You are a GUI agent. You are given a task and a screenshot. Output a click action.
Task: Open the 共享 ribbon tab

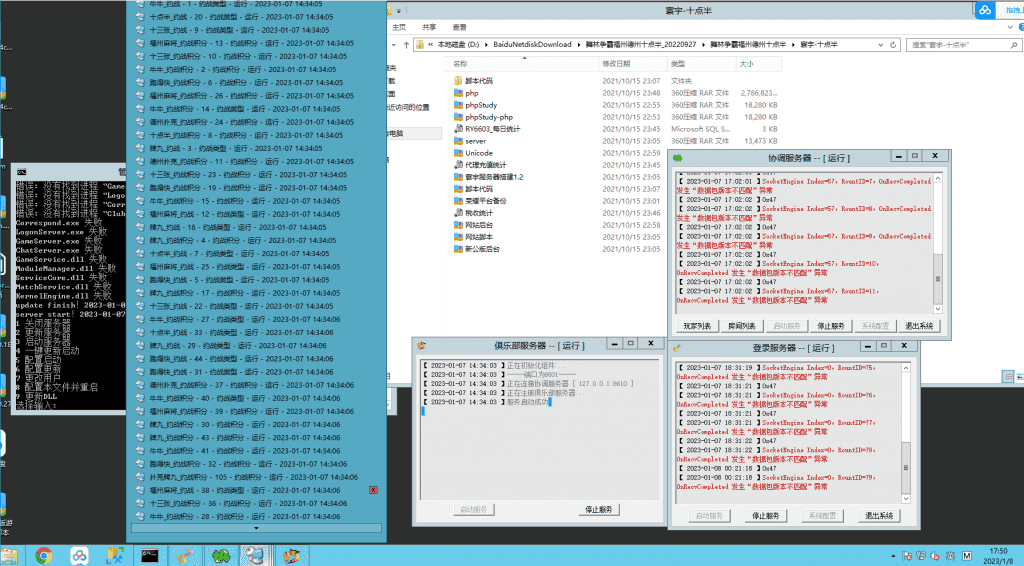pos(429,27)
